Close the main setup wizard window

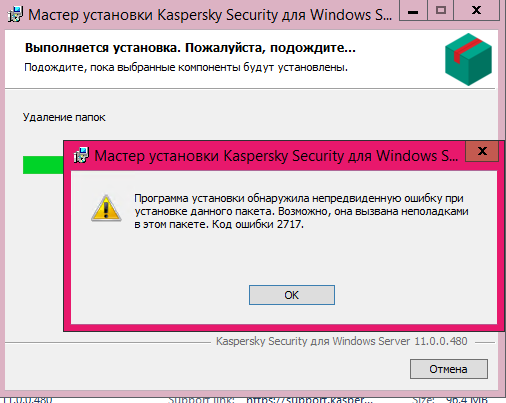477,11
